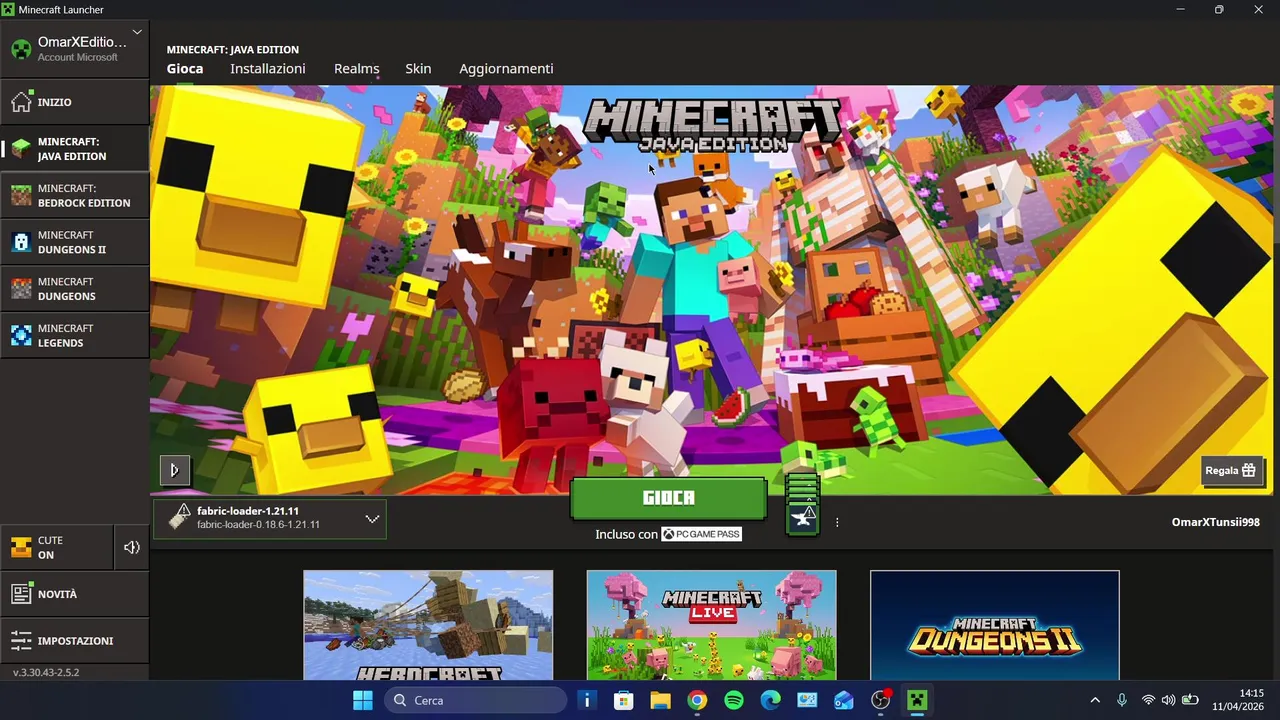
Task: Open the Wi-Fi network tray icon
Action: pos(1148,700)
